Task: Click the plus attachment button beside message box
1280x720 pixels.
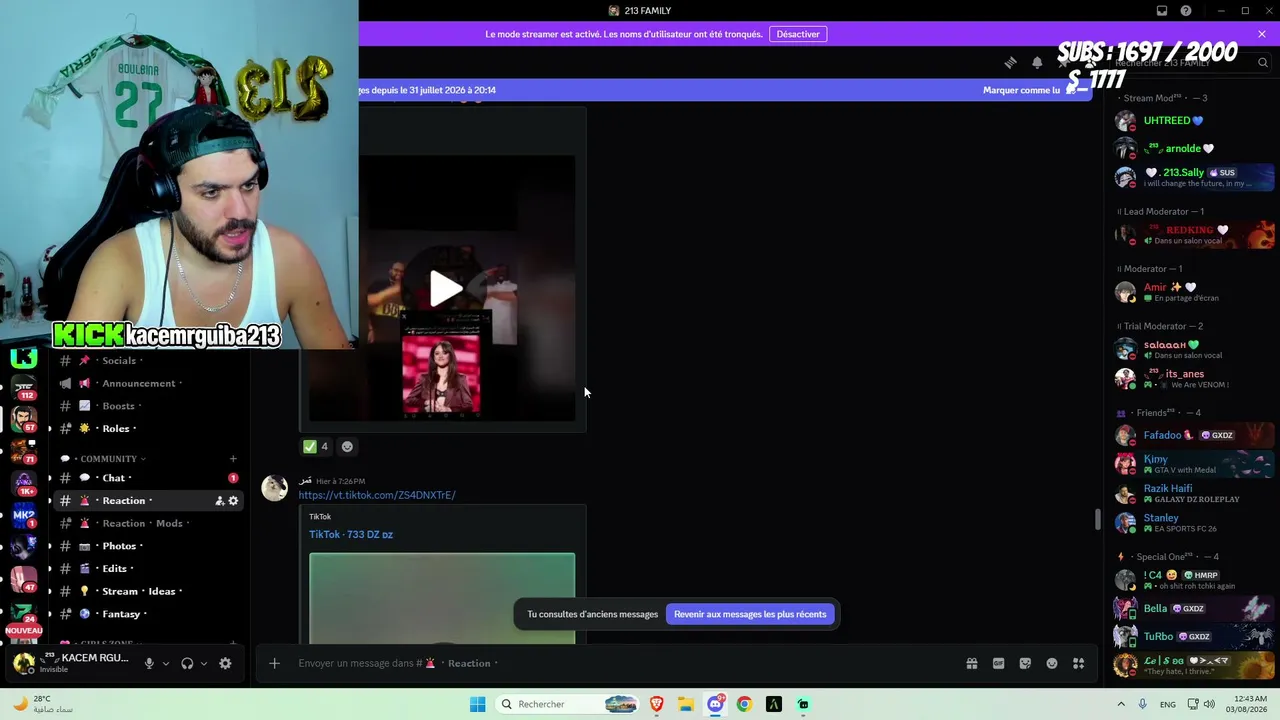Action: [x=274, y=663]
